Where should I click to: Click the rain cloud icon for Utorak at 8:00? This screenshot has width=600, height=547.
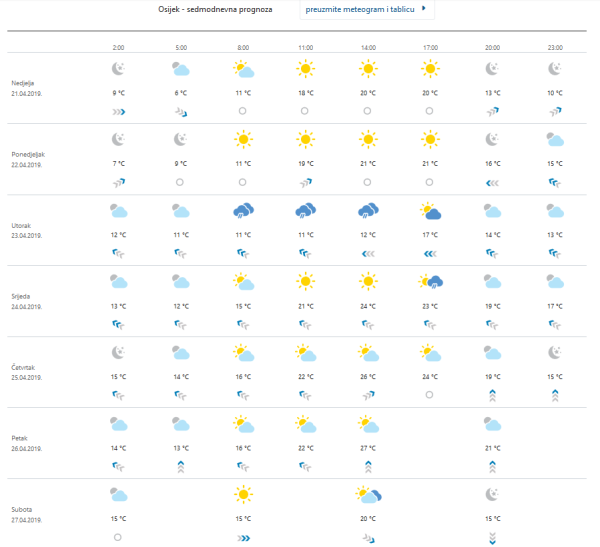[x=243, y=211]
